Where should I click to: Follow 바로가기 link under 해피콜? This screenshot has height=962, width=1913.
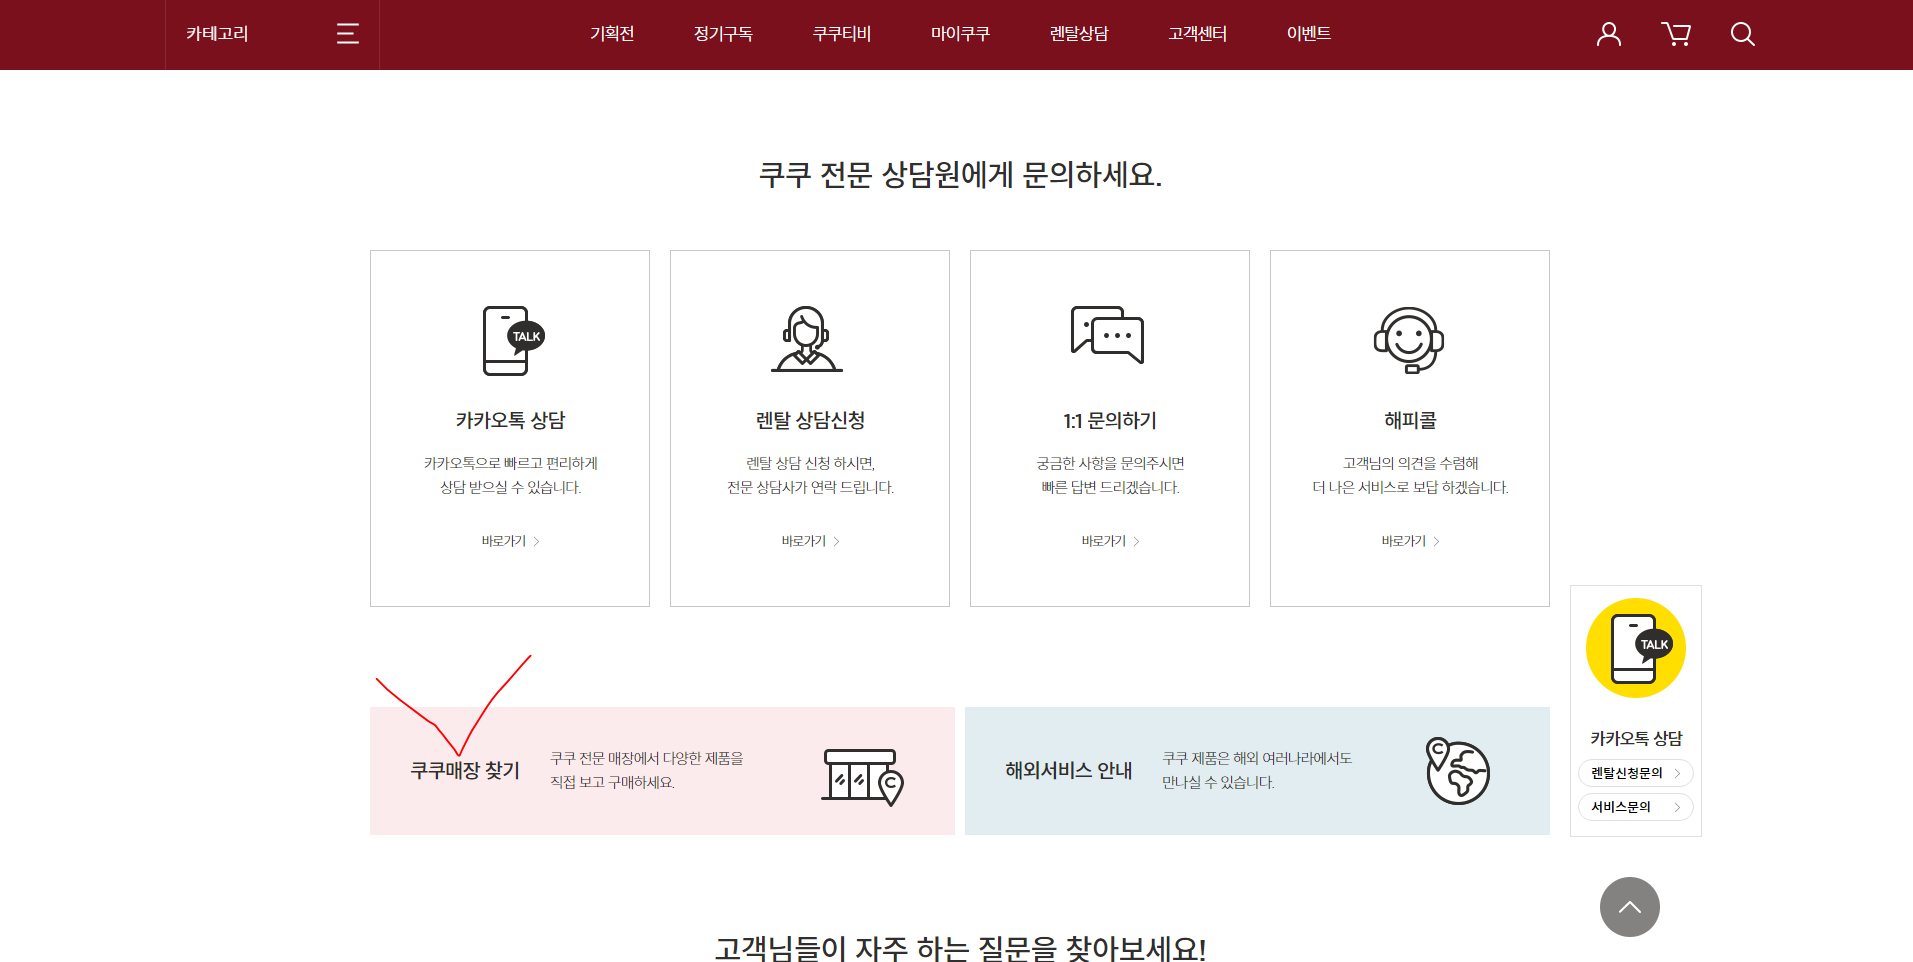tap(1410, 541)
